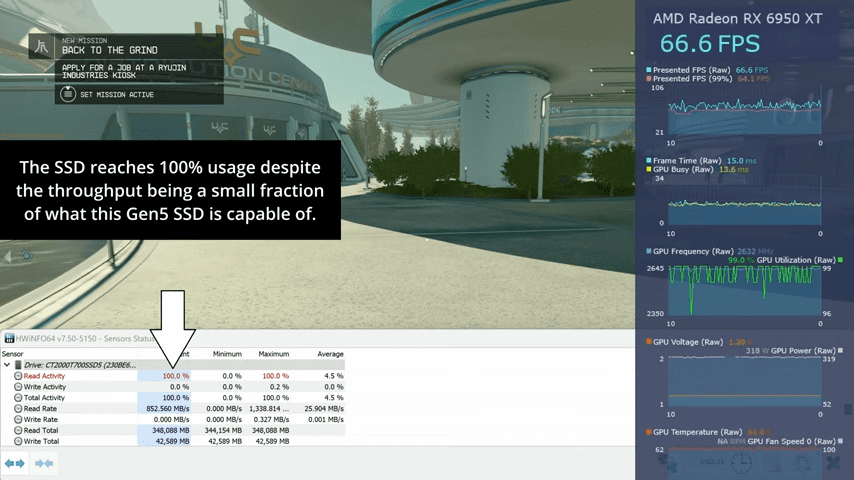Click the 0.001 MB/s average write rate
854x480 pixels.
click(326, 420)
